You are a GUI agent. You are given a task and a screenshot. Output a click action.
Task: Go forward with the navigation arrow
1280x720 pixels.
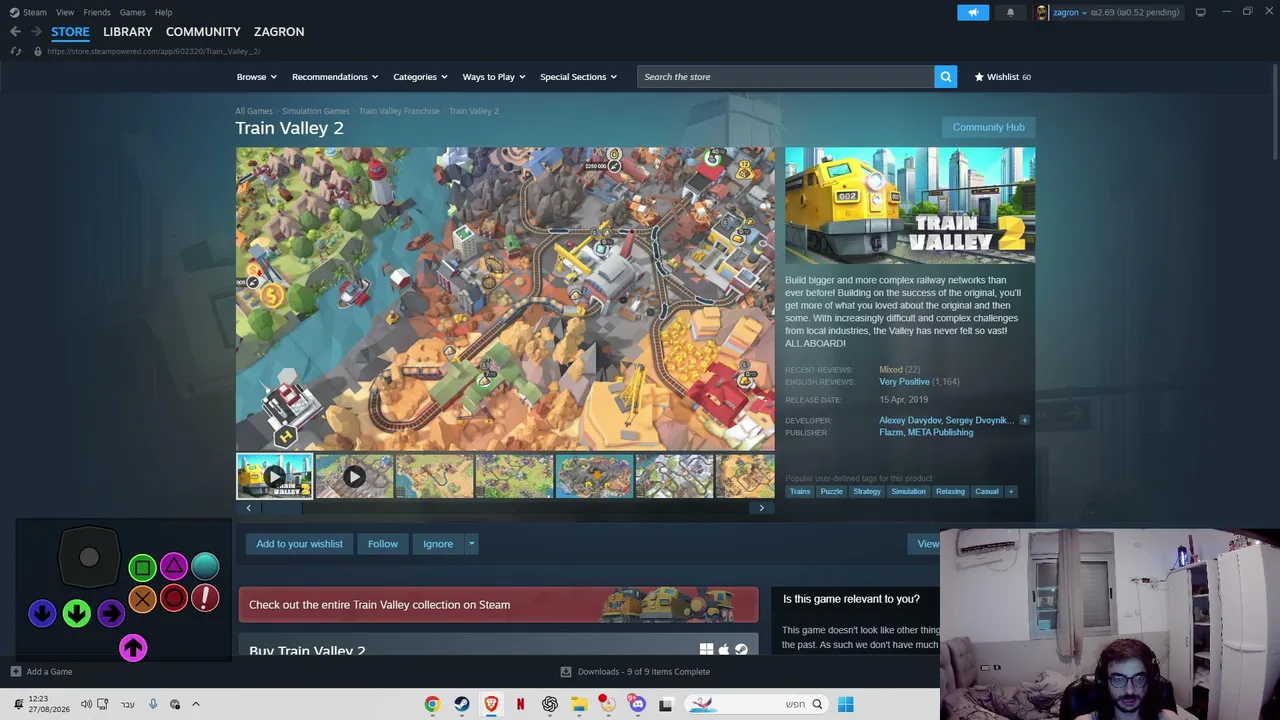tap(36, 32)
